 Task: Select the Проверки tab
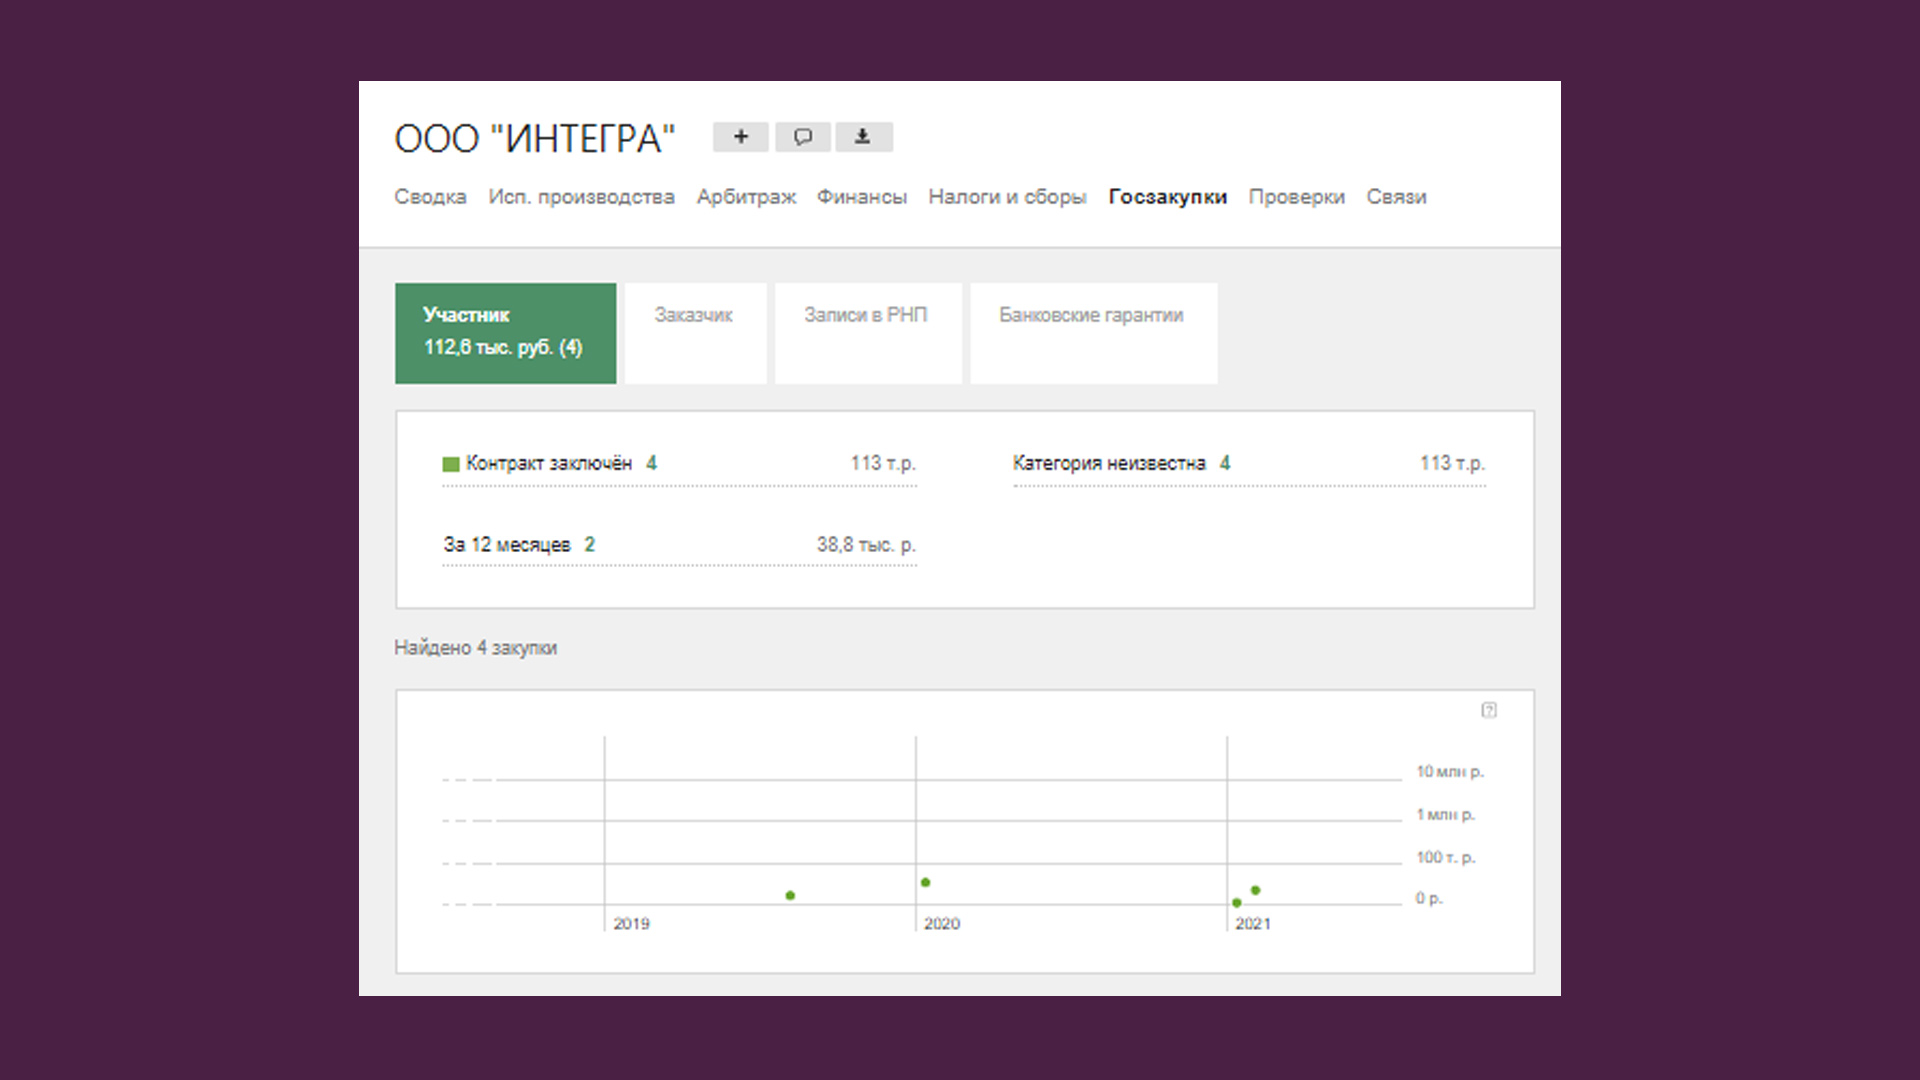tap(1296, 197)
